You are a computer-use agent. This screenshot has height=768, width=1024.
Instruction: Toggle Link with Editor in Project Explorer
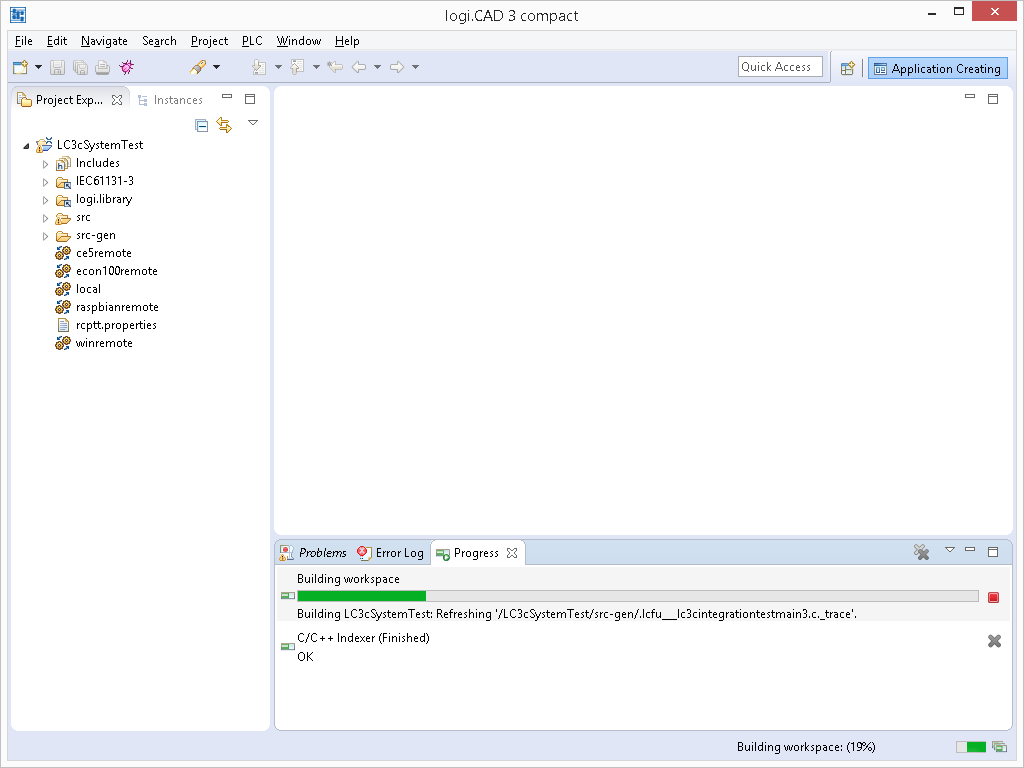pyautogui.click(x=224, y=125)
